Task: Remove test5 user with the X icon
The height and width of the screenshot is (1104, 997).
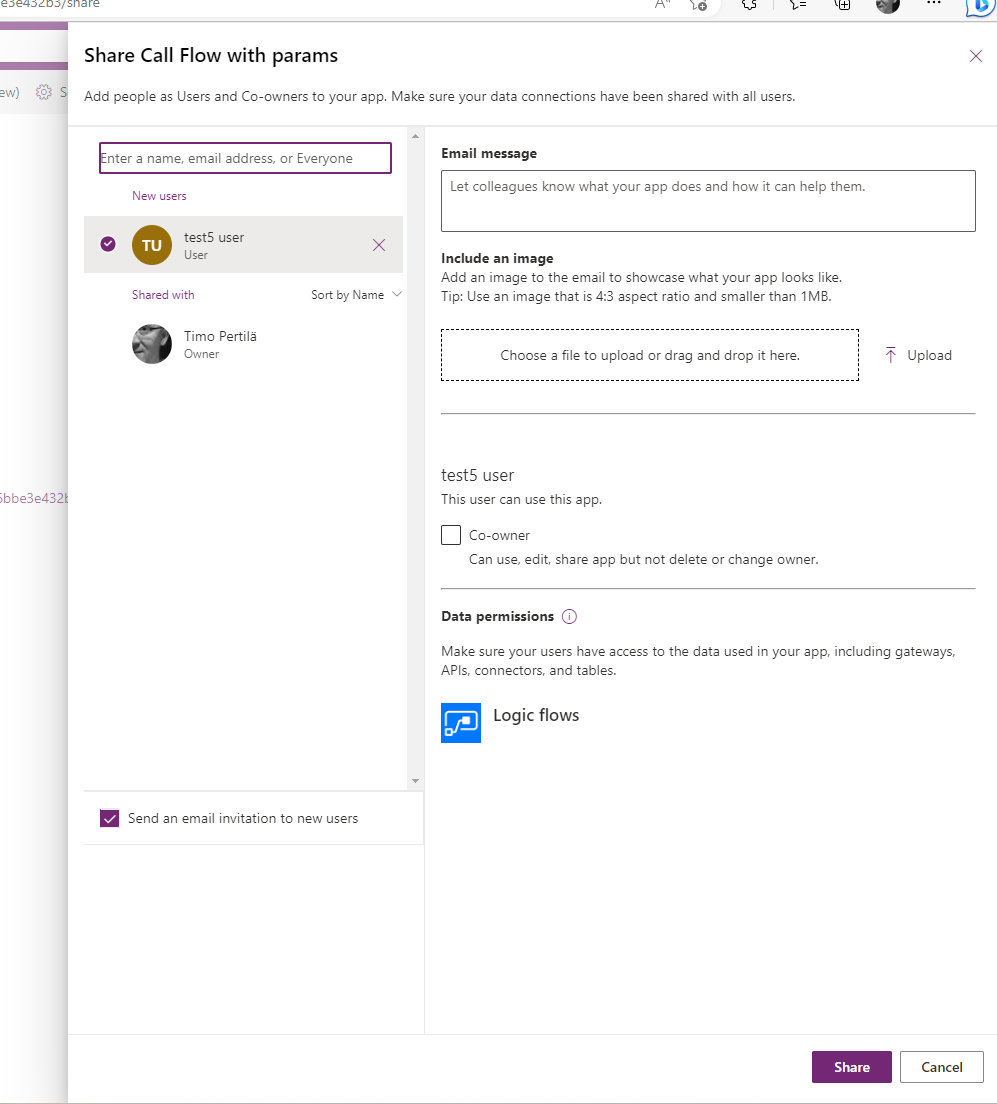Action: [379, 245]
